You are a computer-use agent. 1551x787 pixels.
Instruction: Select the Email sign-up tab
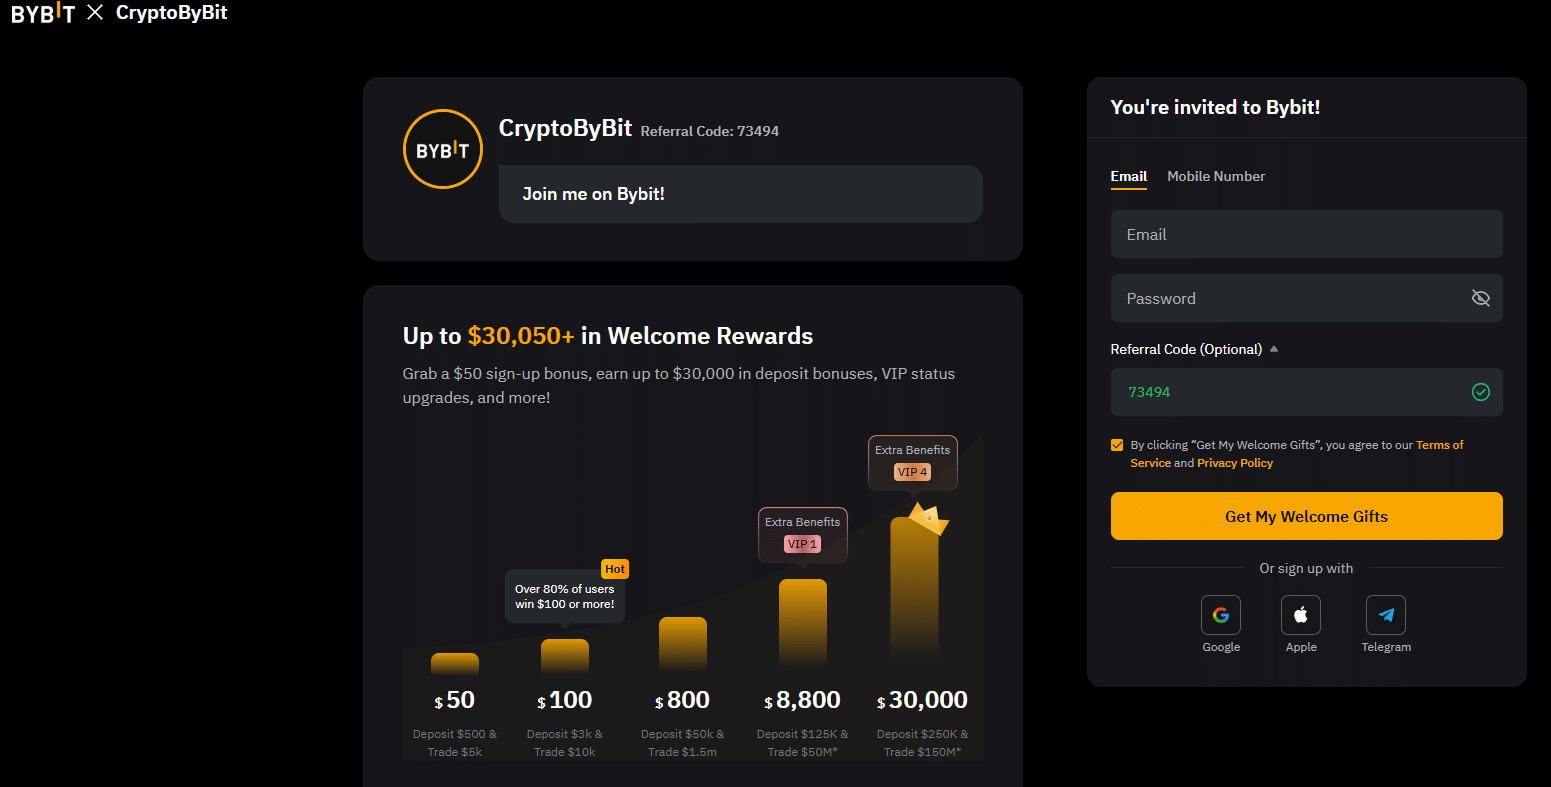(1129, 176)
